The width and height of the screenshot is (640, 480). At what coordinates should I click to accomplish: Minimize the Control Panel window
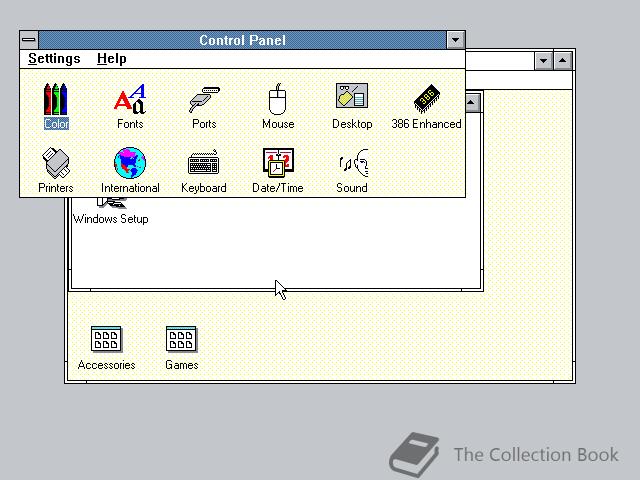click(x=456, y=40)
